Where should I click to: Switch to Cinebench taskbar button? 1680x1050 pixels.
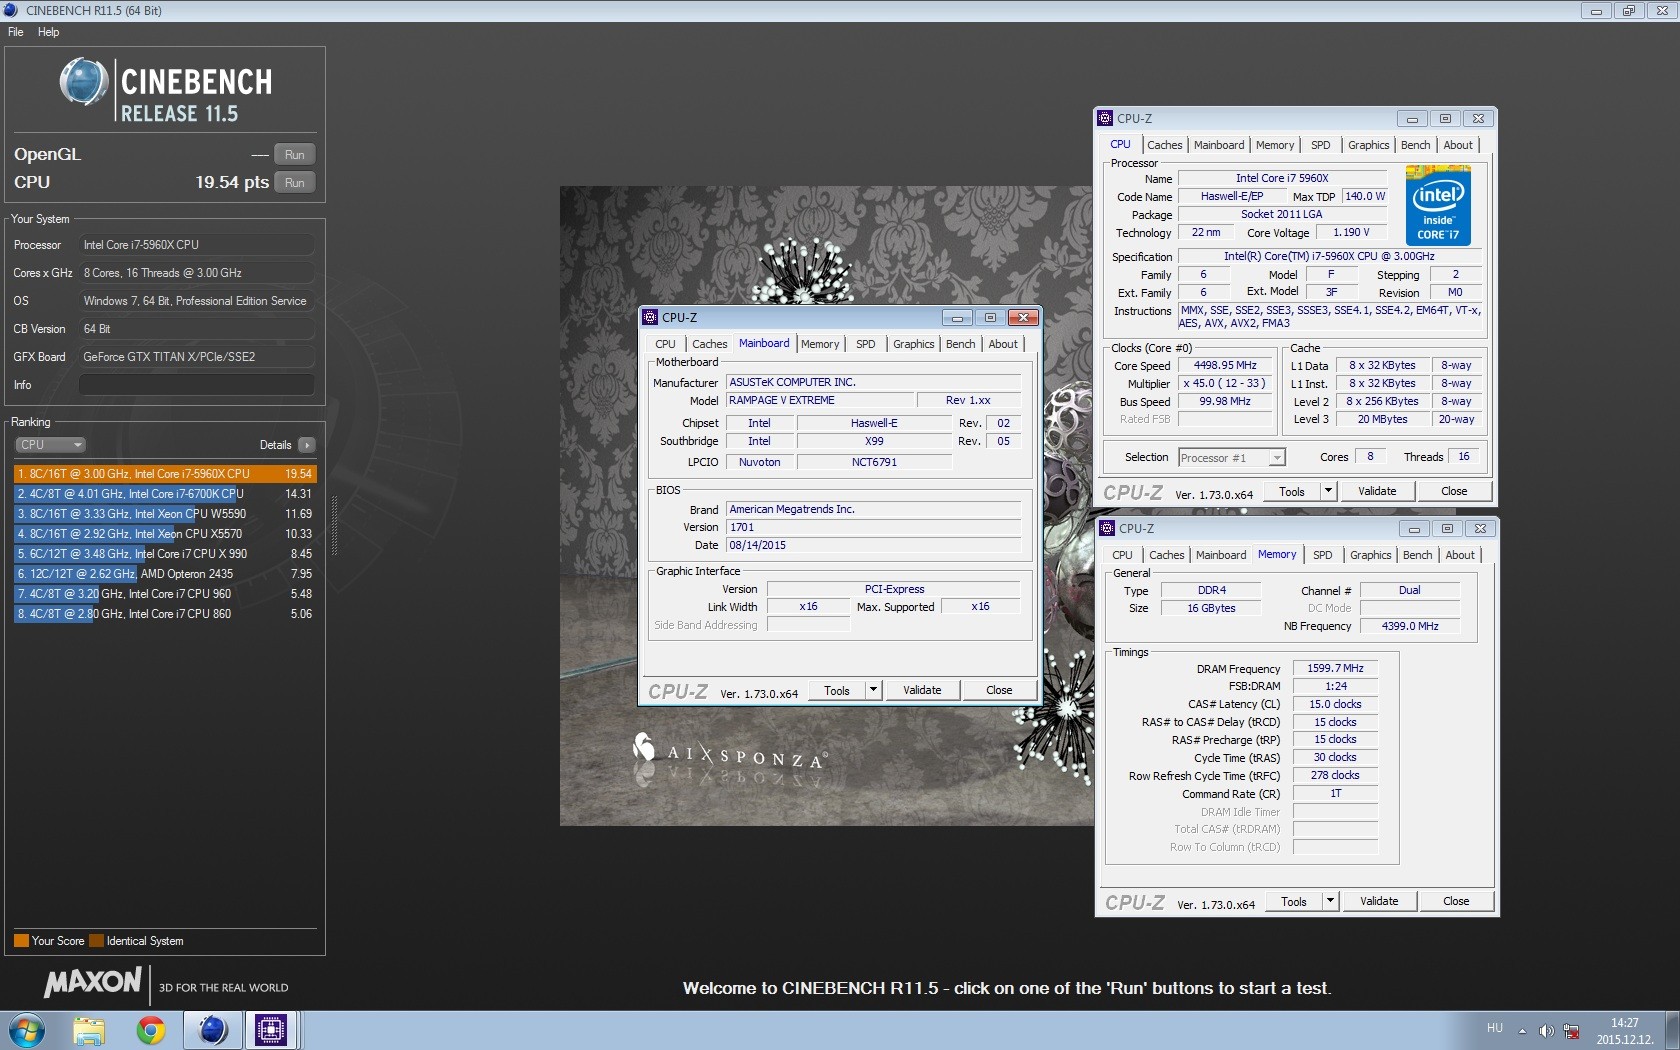click(x=213, y=1030)
